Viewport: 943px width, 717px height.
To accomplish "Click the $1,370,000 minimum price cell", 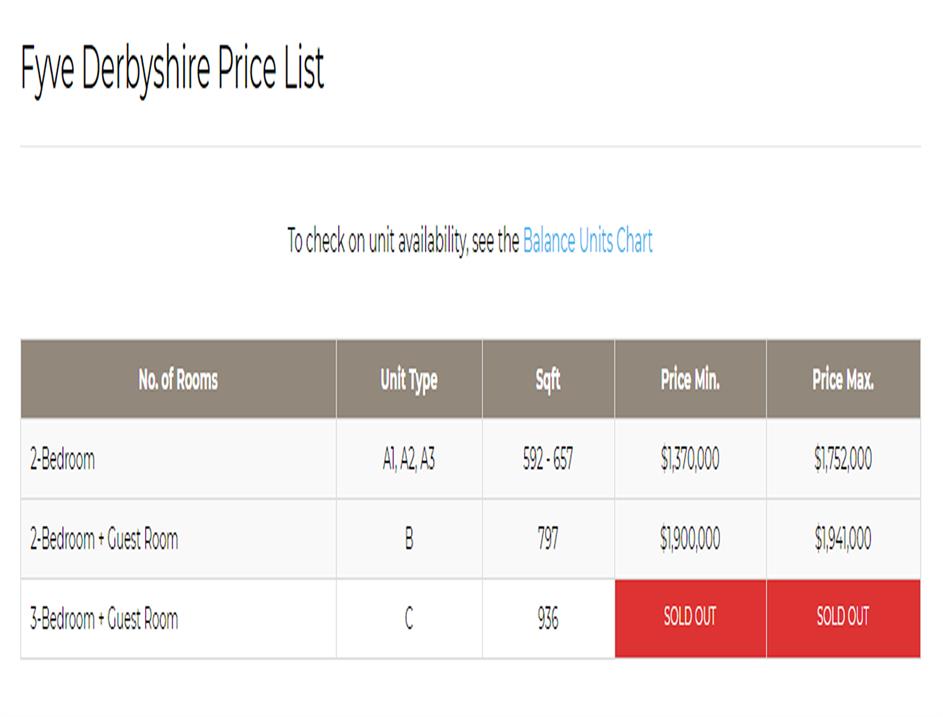I will pyautogui.click(x=690, y=459).
